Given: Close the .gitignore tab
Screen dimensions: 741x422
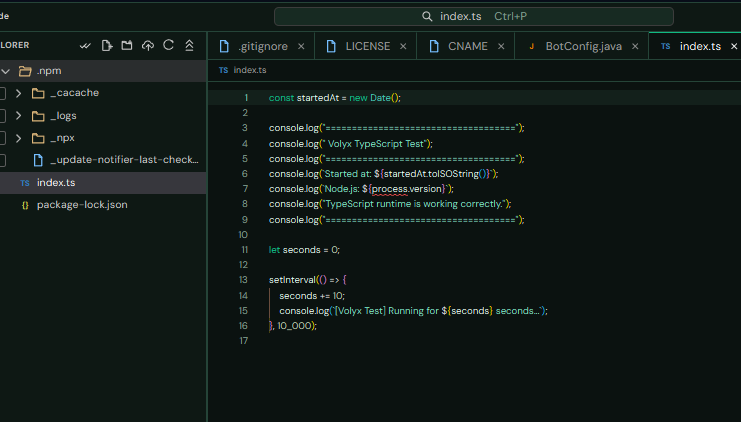Looking at the screenshot, I should tap(301, 46).
